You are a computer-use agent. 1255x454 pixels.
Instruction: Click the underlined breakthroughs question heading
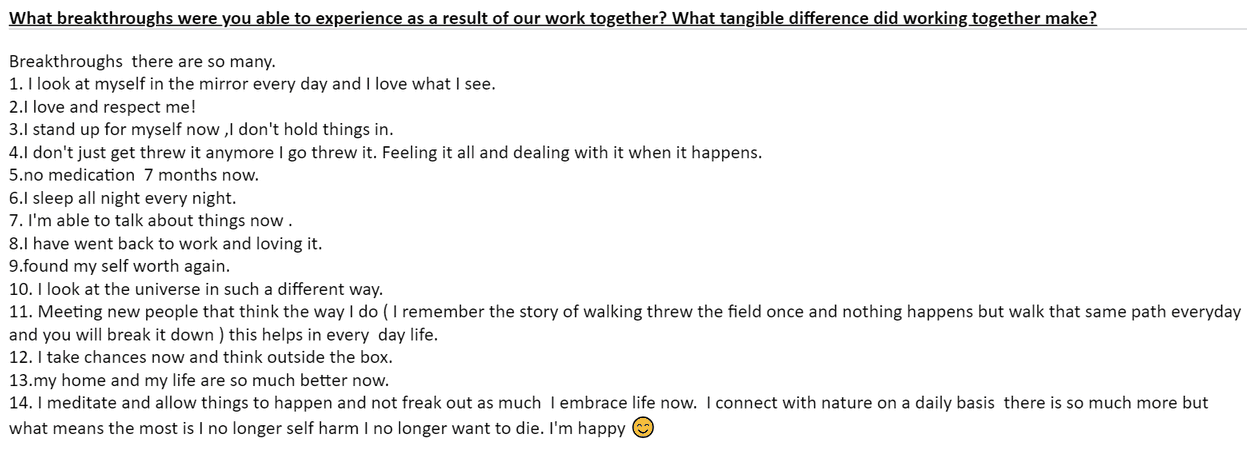(553, 18)
